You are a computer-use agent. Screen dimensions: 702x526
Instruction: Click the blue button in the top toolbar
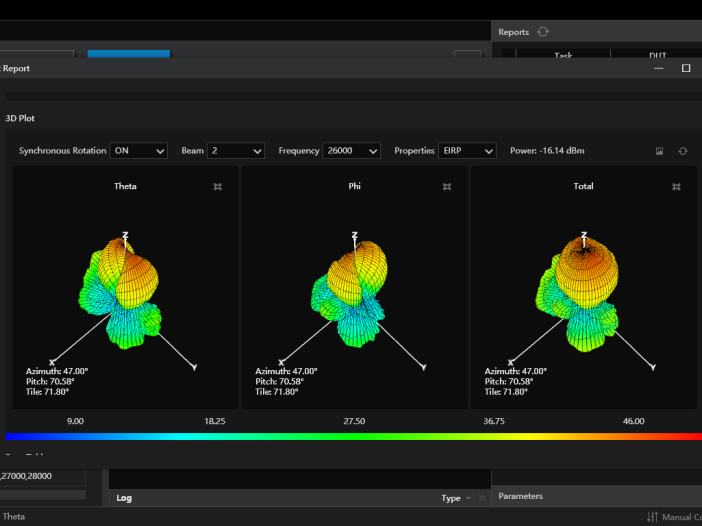coord(129,55)
